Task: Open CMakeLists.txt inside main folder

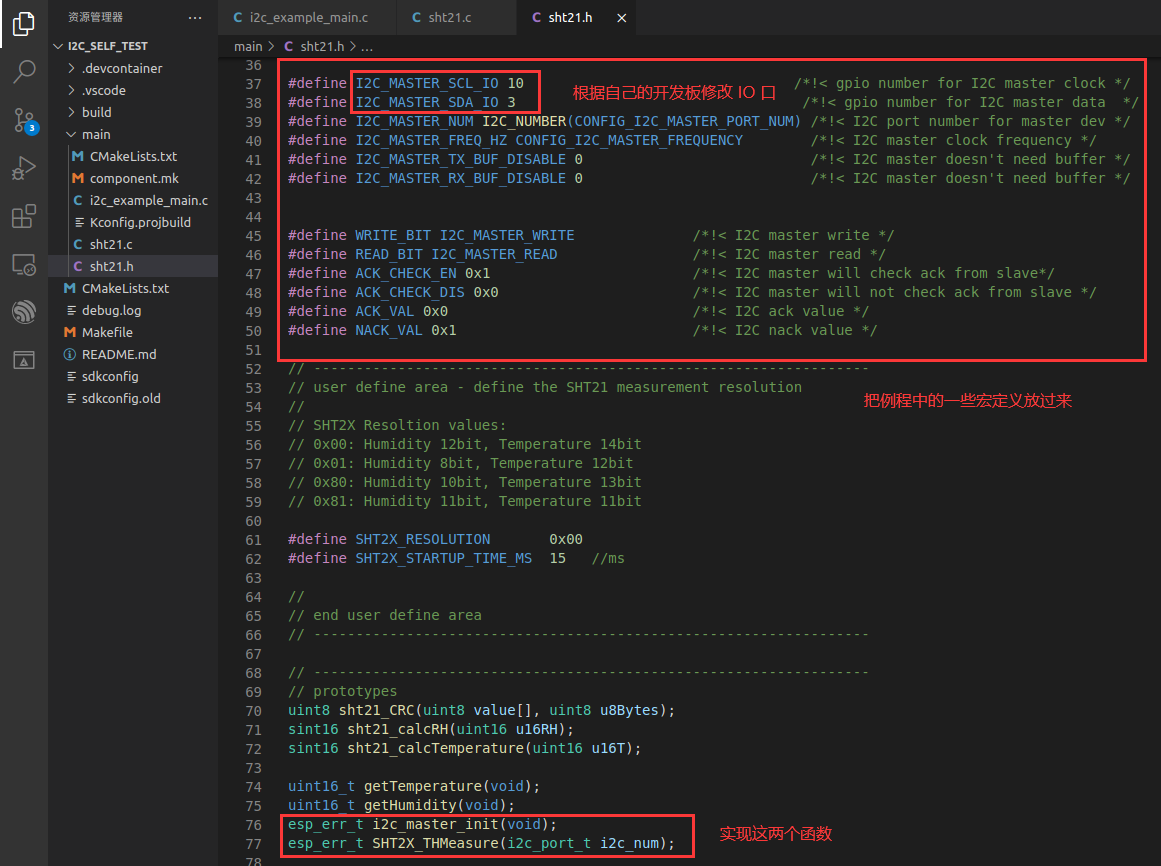Action: (x=133, y=156)
